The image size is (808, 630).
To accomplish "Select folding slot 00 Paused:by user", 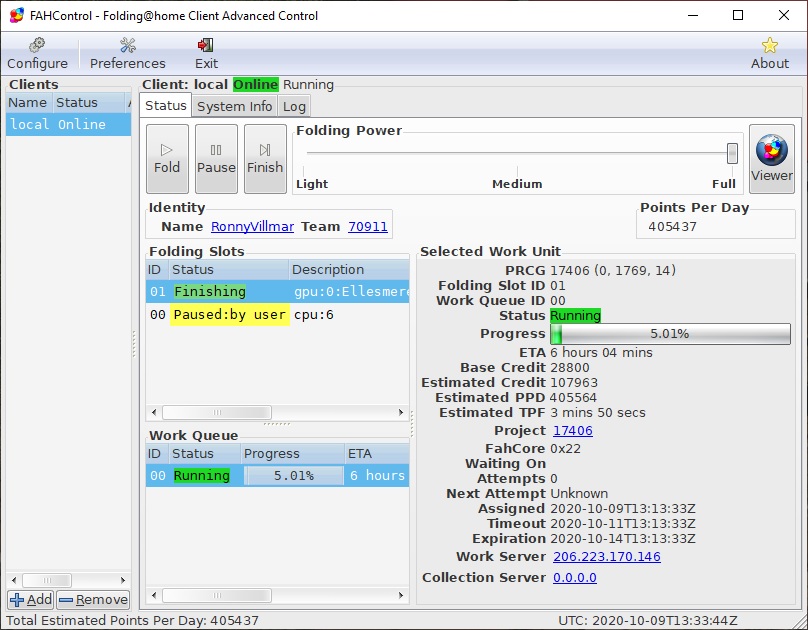I will point(277,315).
